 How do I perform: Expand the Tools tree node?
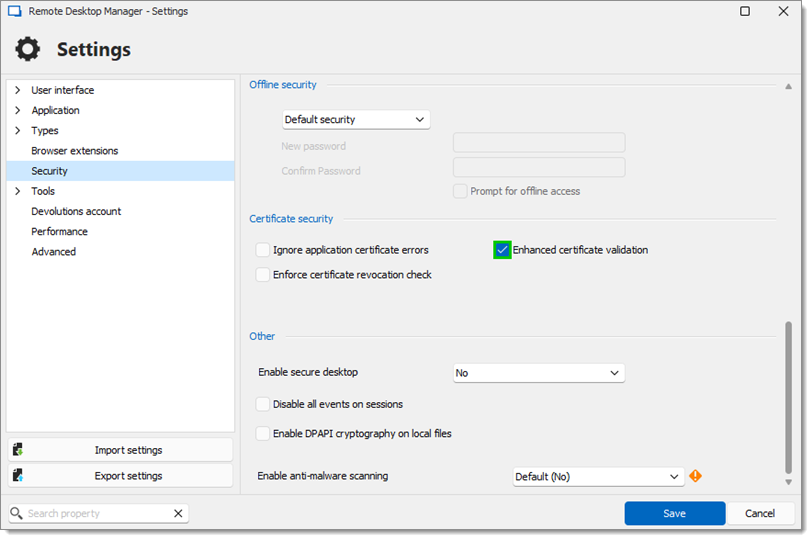18,191
